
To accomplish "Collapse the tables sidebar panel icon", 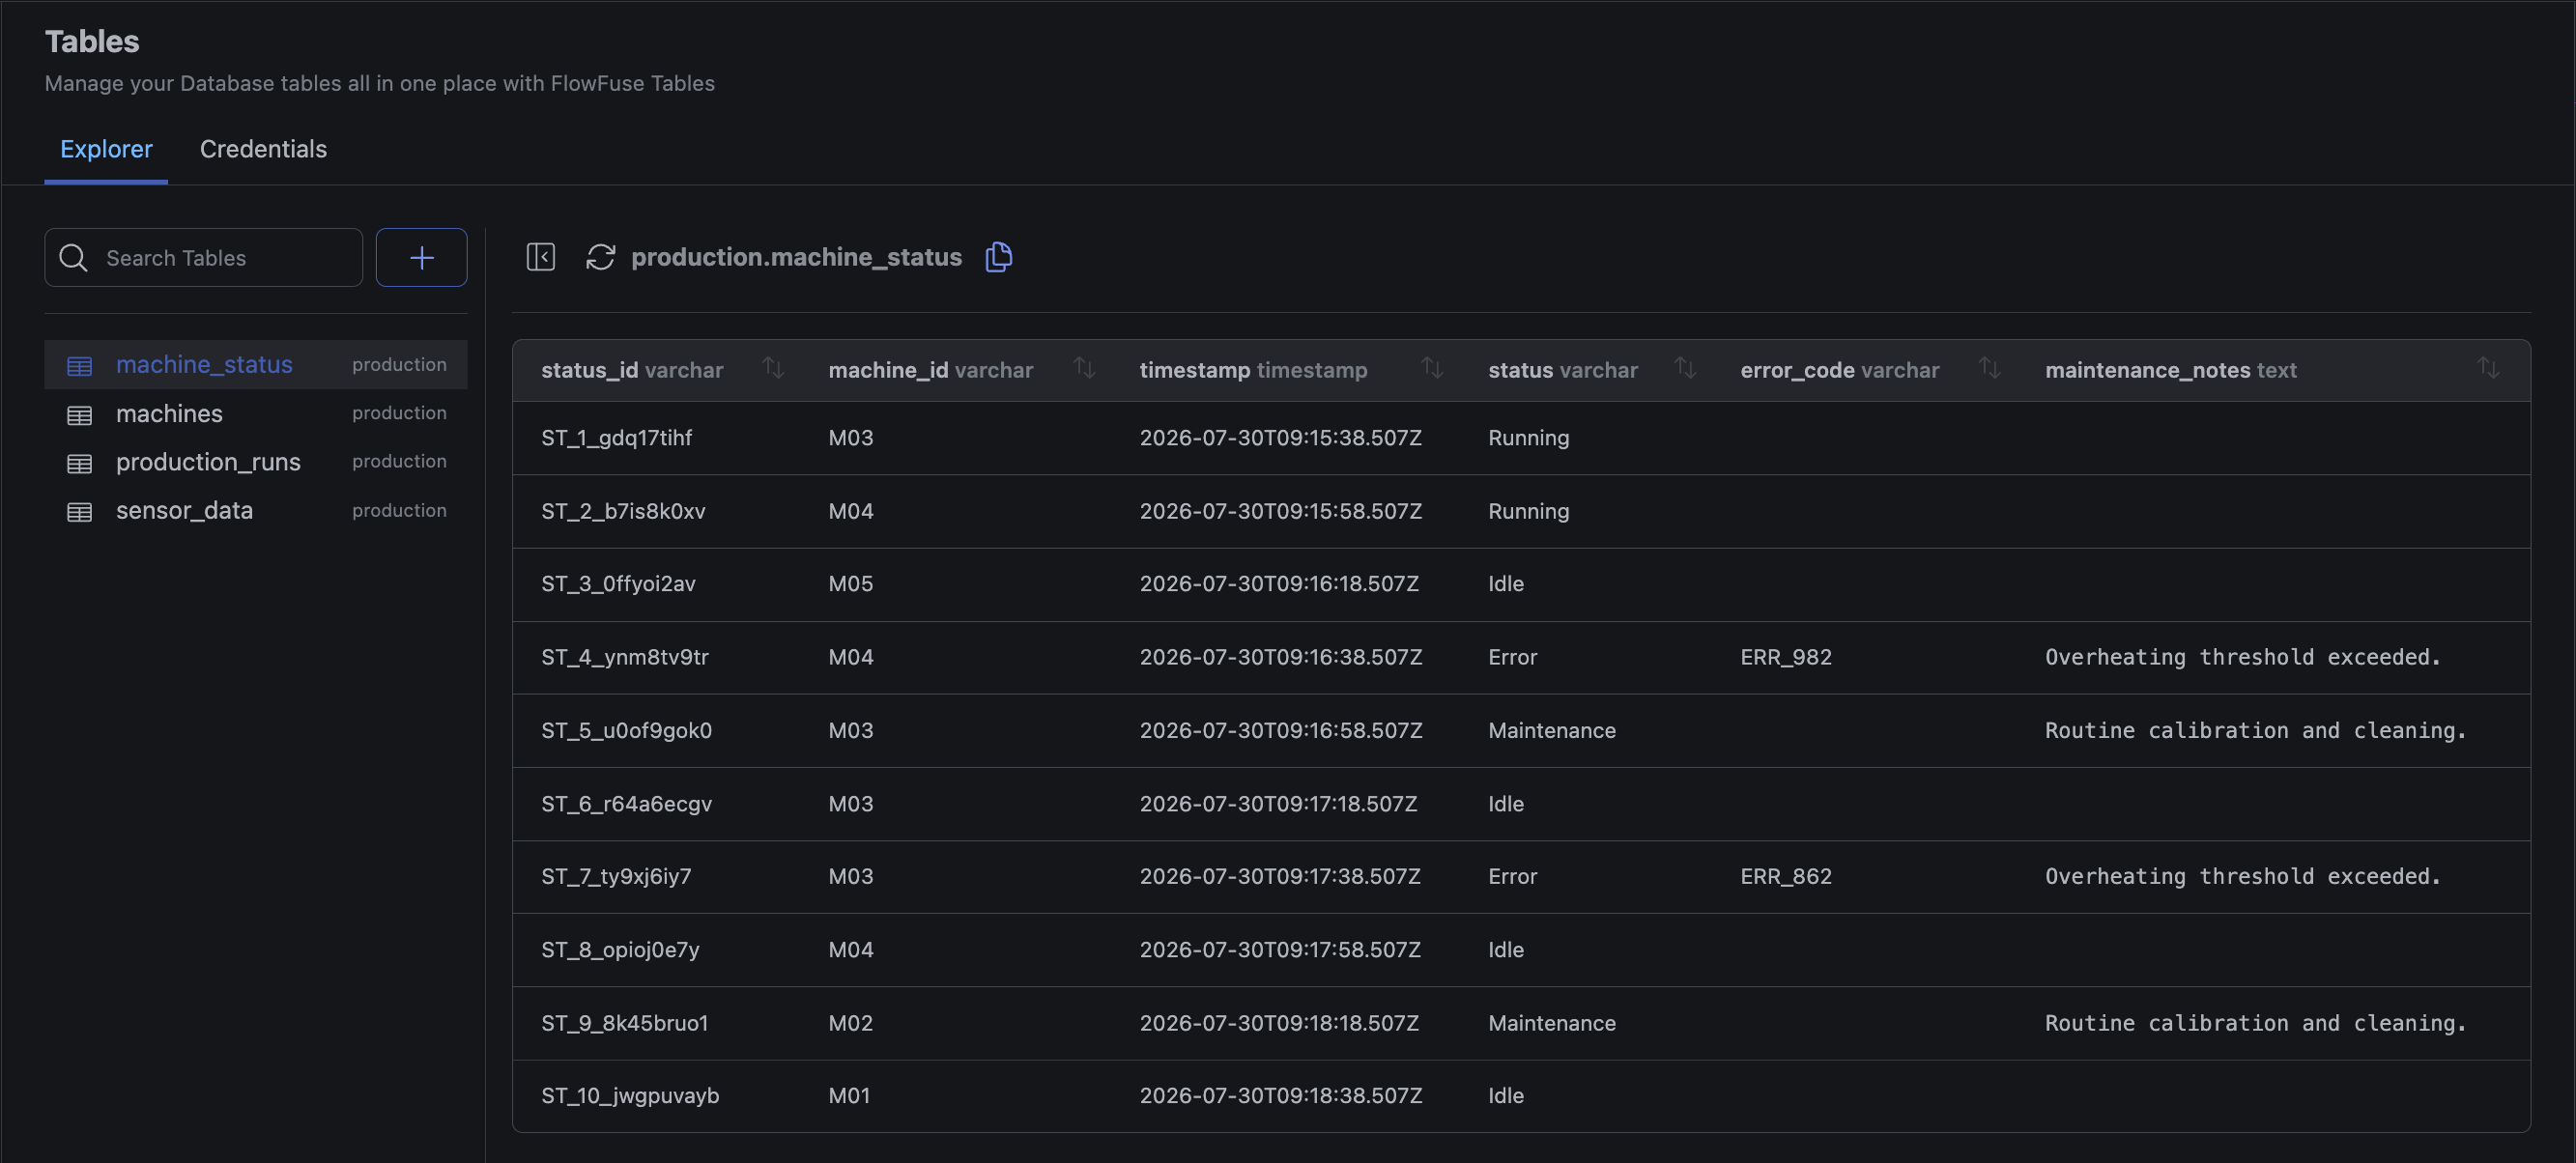I will [x=540, y=257].
